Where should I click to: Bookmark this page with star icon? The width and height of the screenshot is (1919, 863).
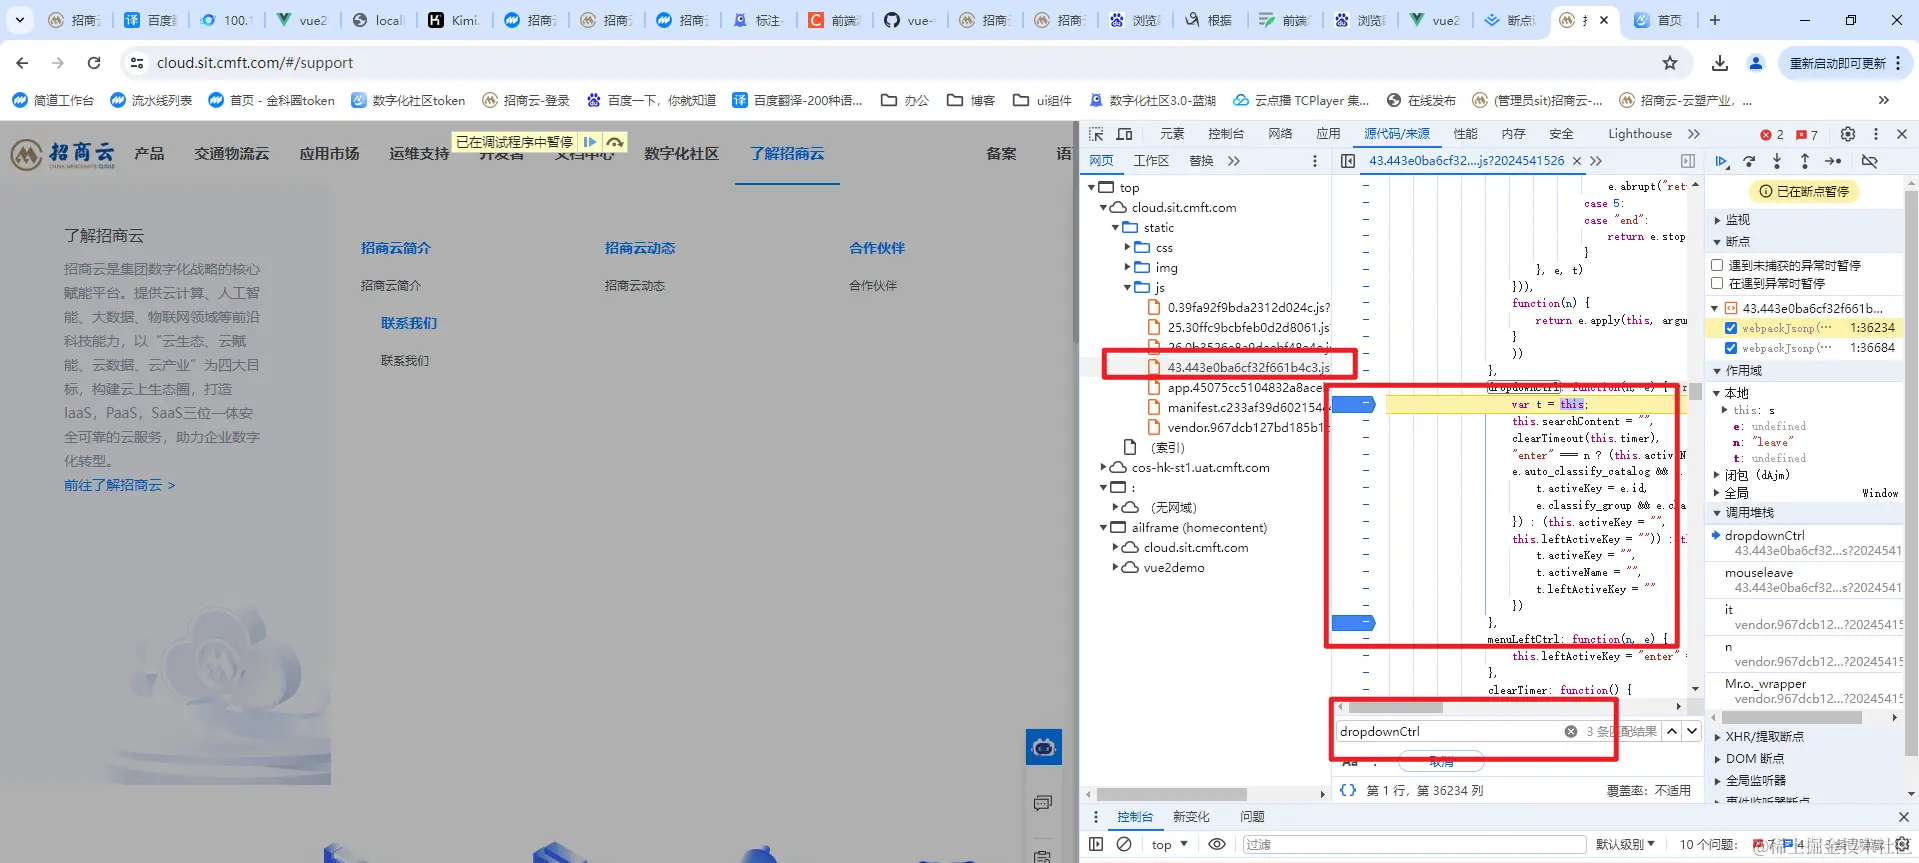tap(1670, 63)
